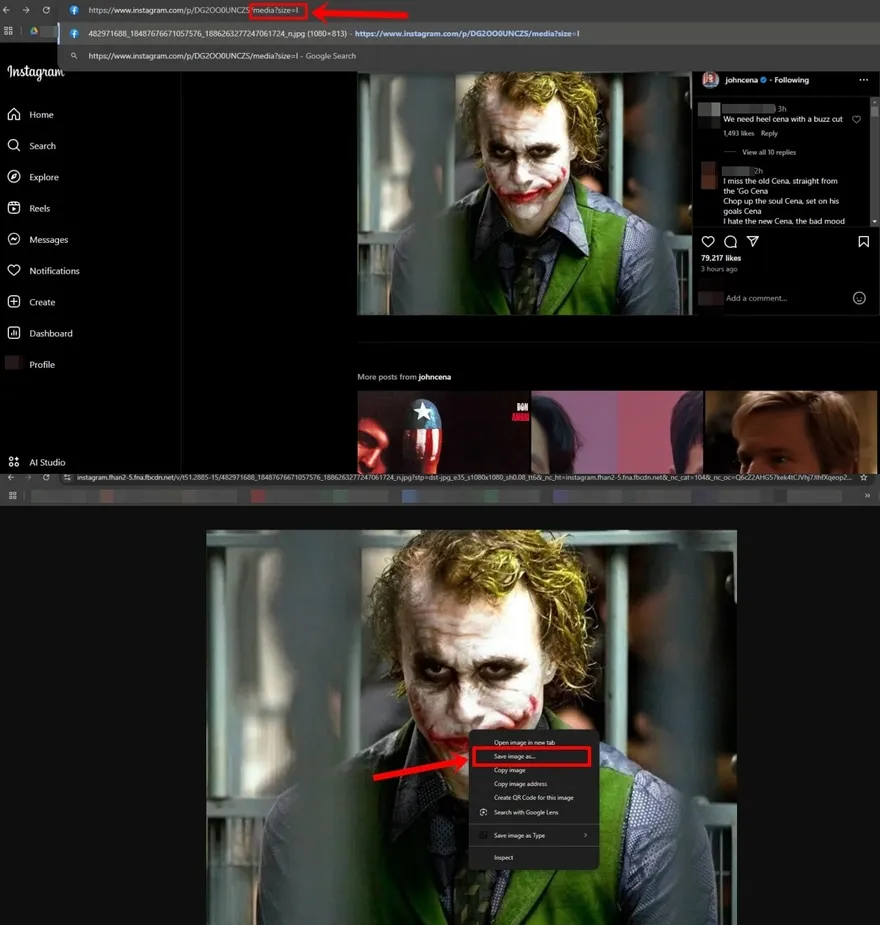This screenshot has width=880, height=925.
Task: Open emoji picker in comment box
Action: tap(859, 298)
